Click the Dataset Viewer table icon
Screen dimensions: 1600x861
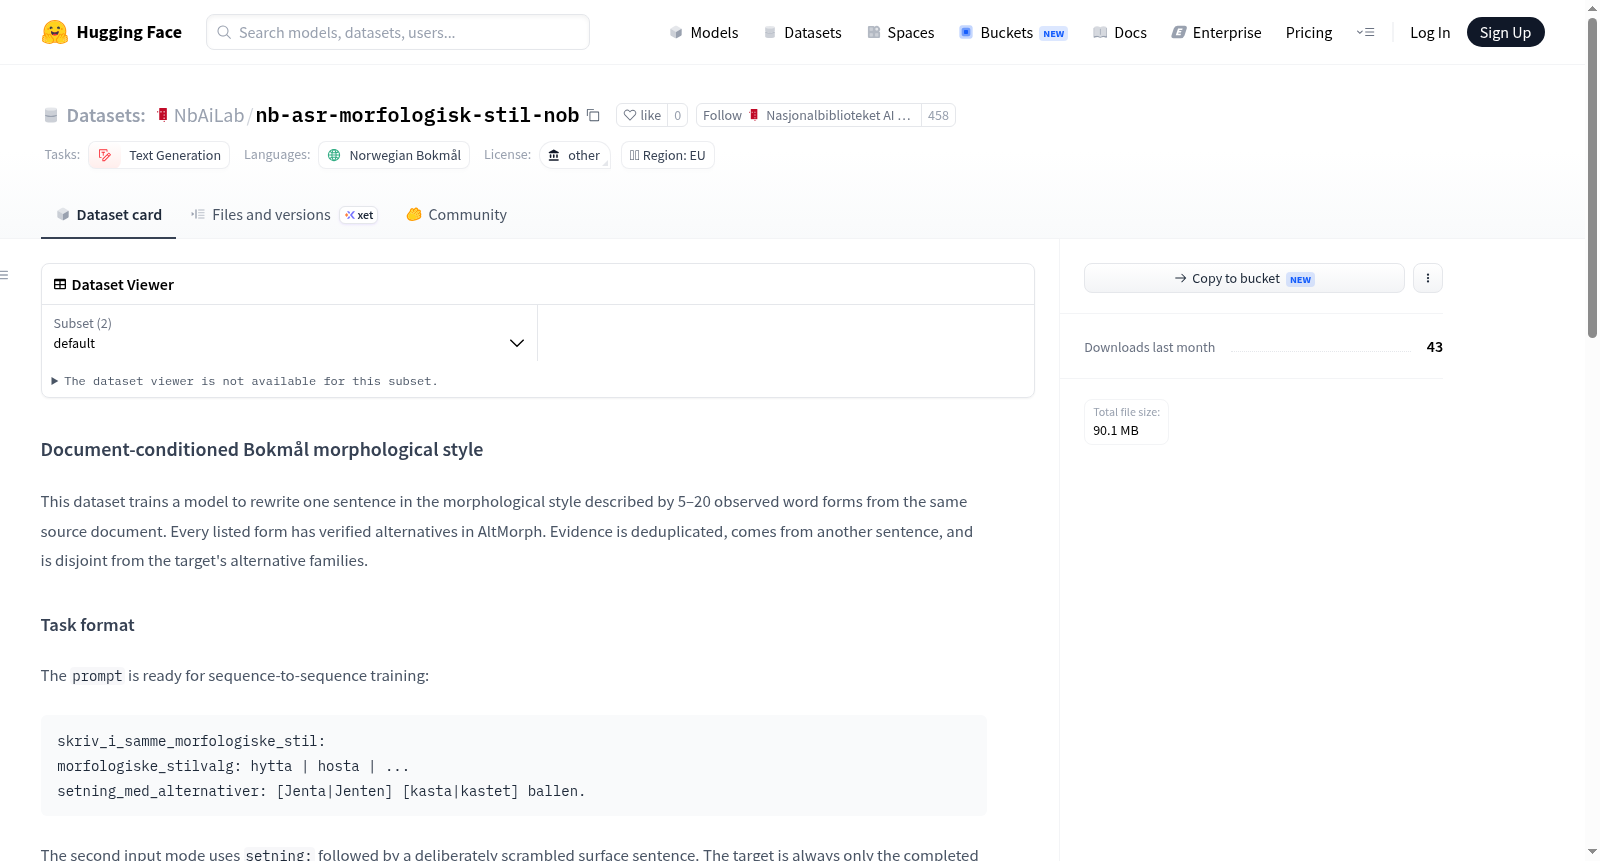[60, 284]
